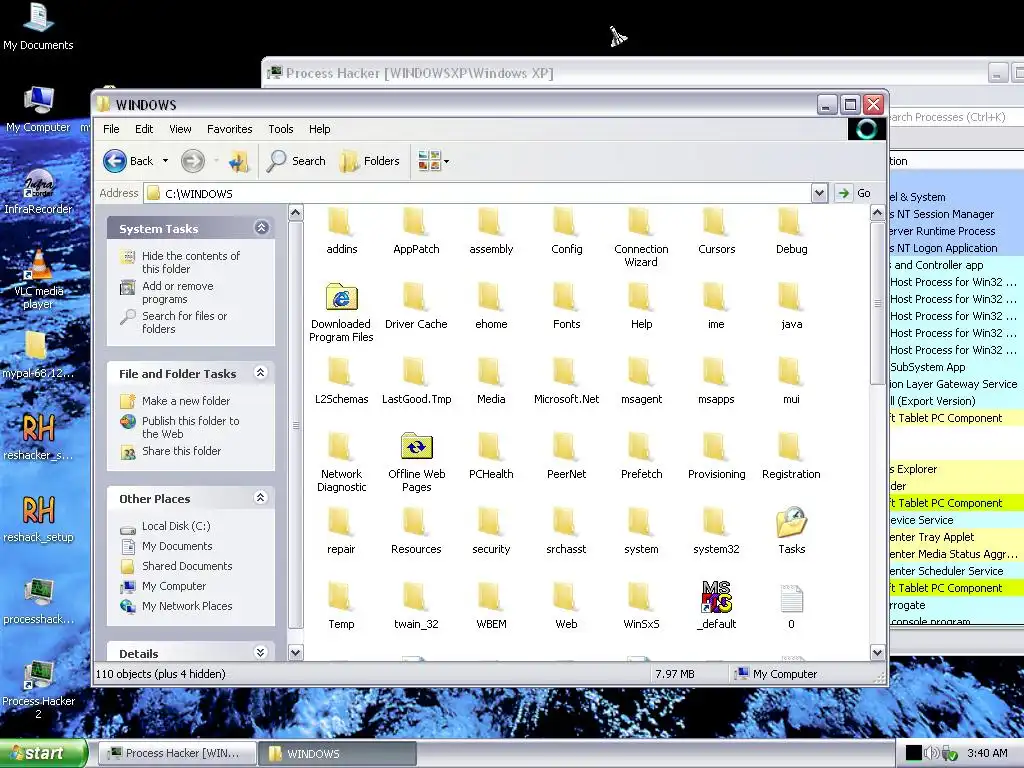Click the Start button
Viewport: 1024px width, 768px height.
[x=43, y=753]
